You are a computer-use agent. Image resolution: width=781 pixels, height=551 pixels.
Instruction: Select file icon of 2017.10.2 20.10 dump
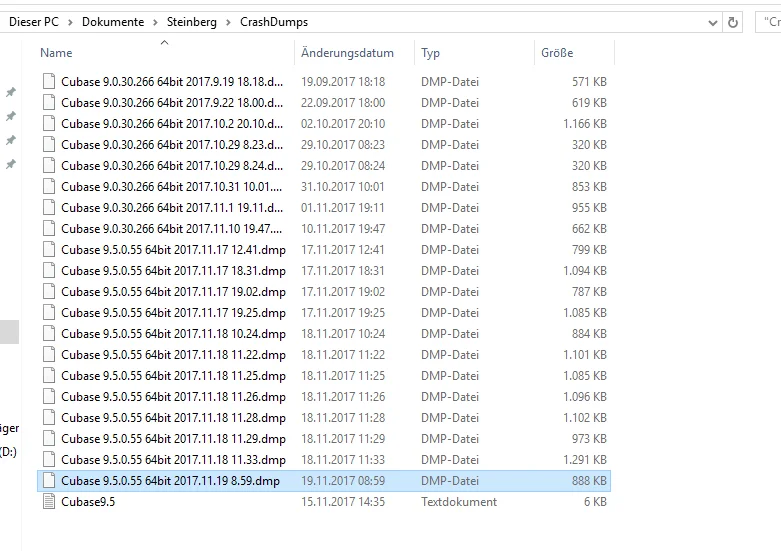[x=49, y=123]
